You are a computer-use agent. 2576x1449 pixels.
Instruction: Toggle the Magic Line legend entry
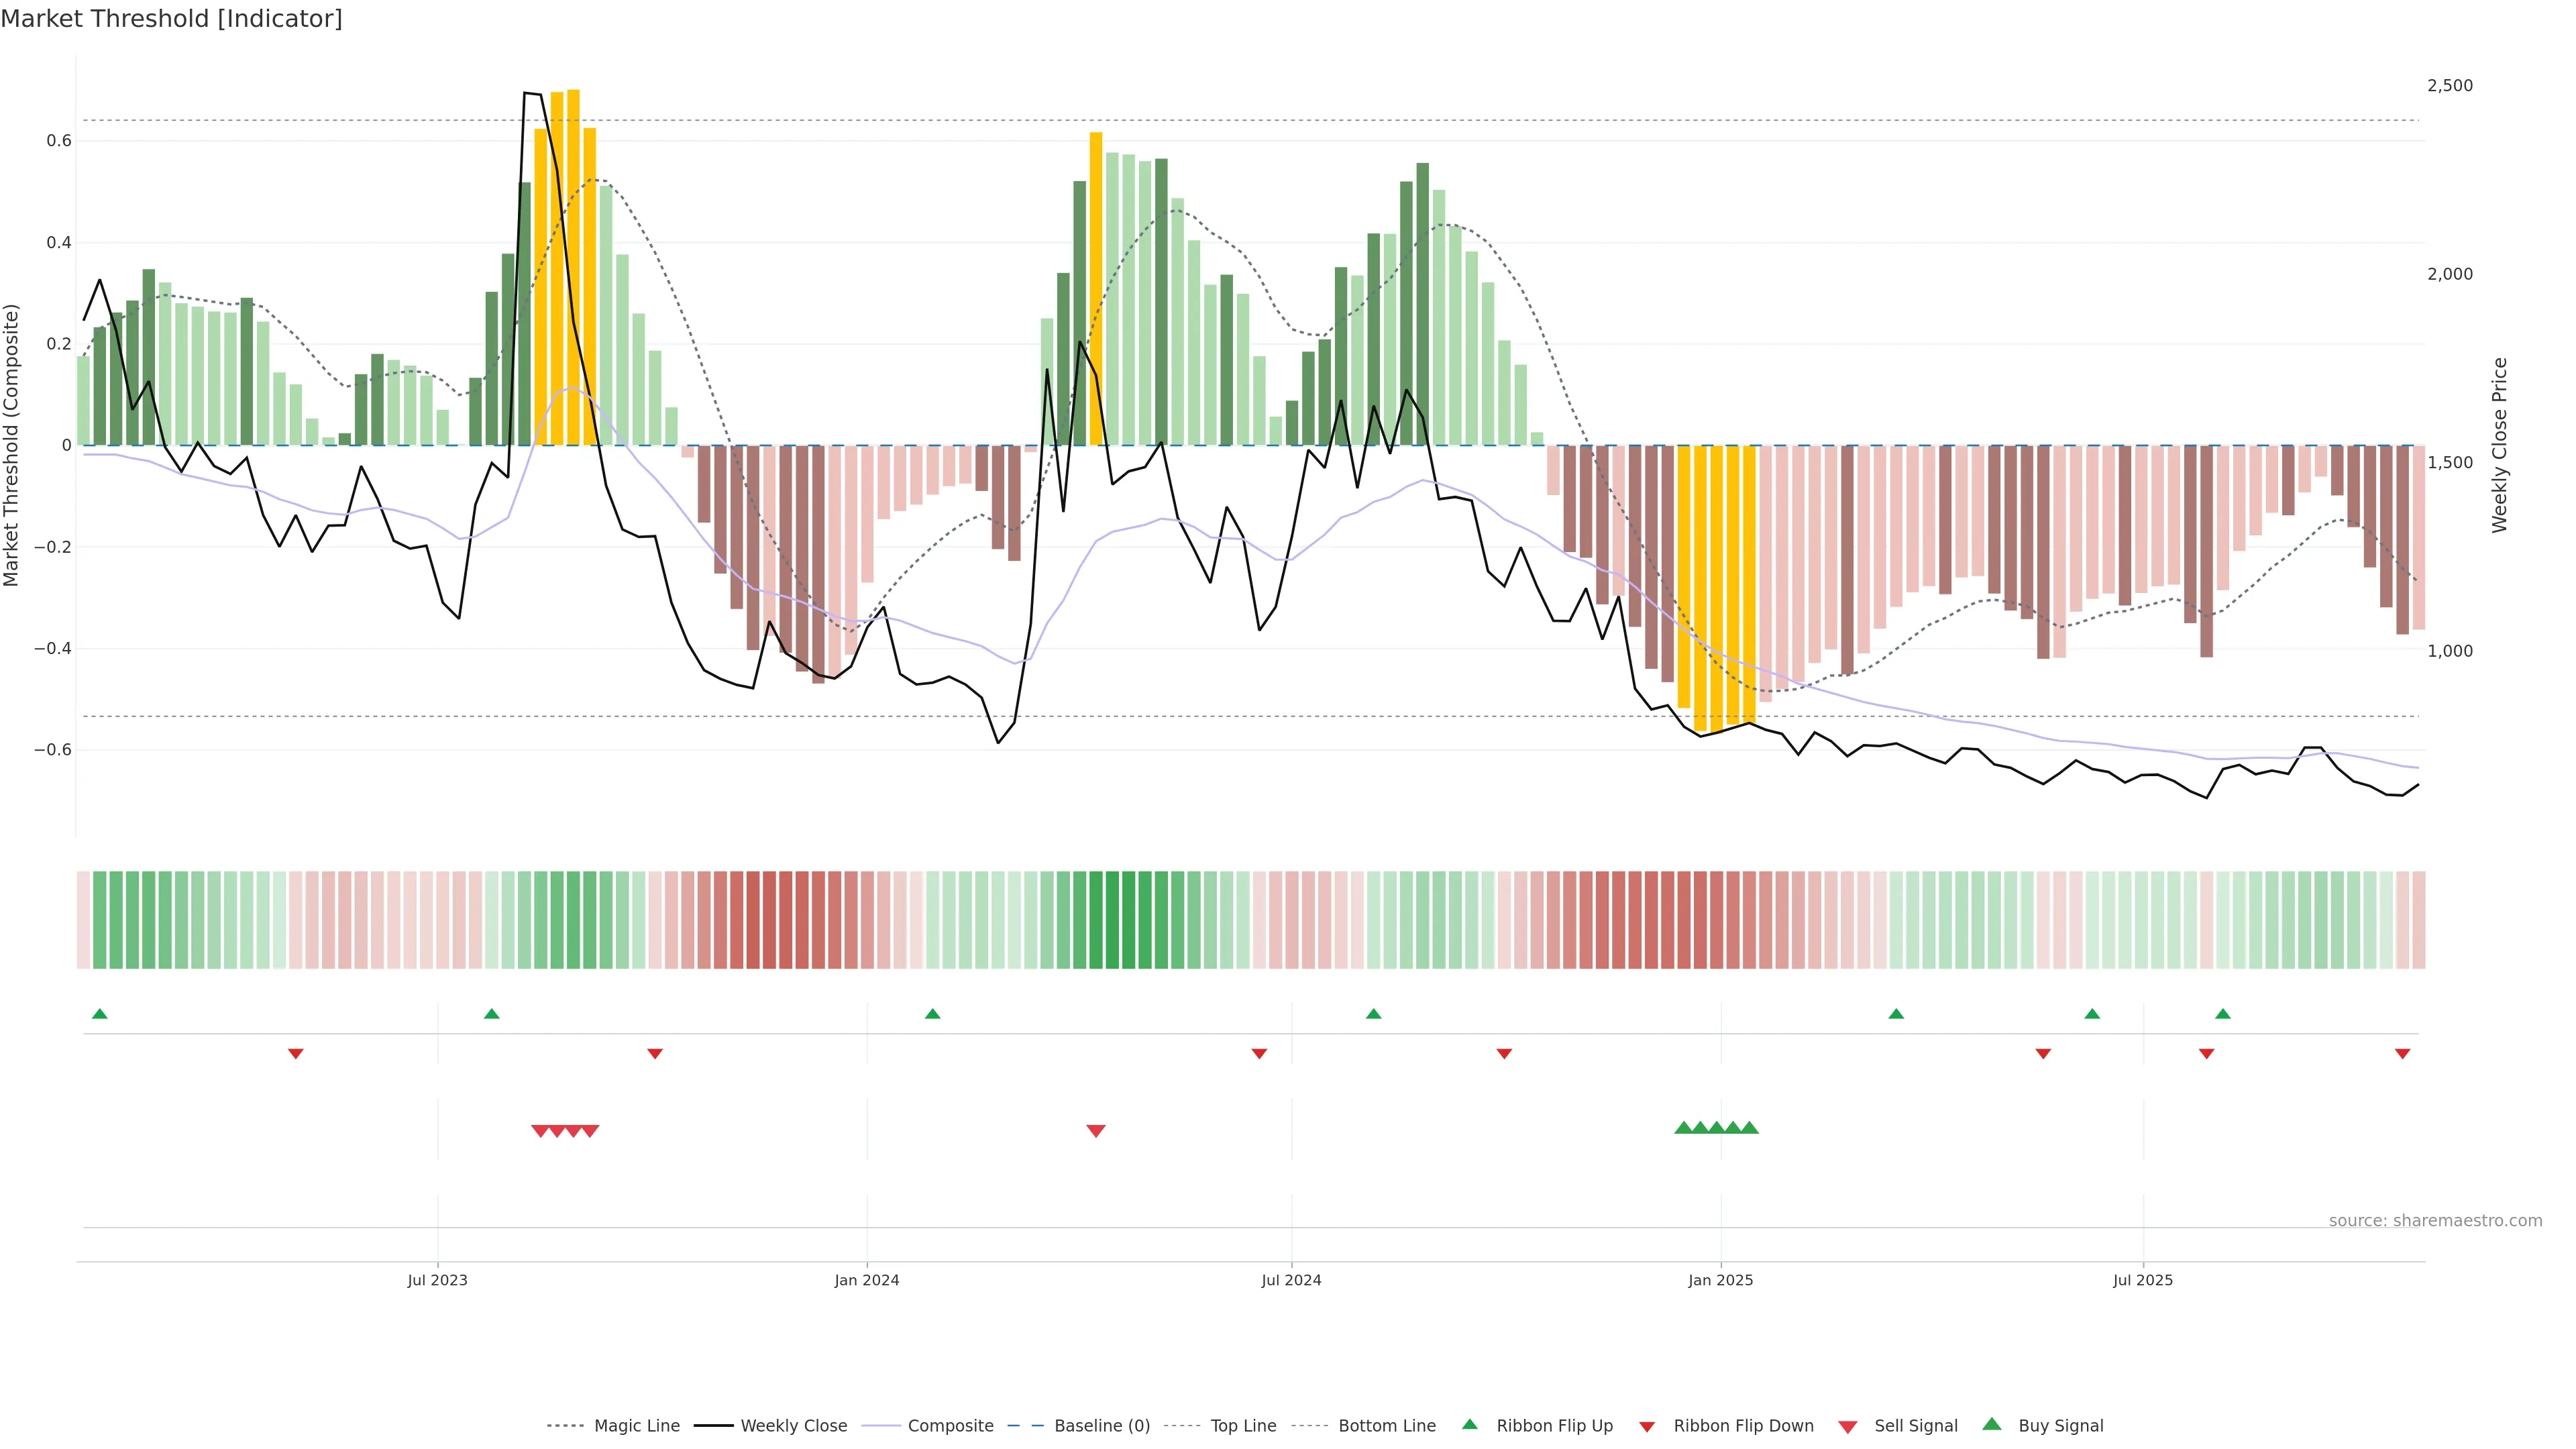(636, 1426)
